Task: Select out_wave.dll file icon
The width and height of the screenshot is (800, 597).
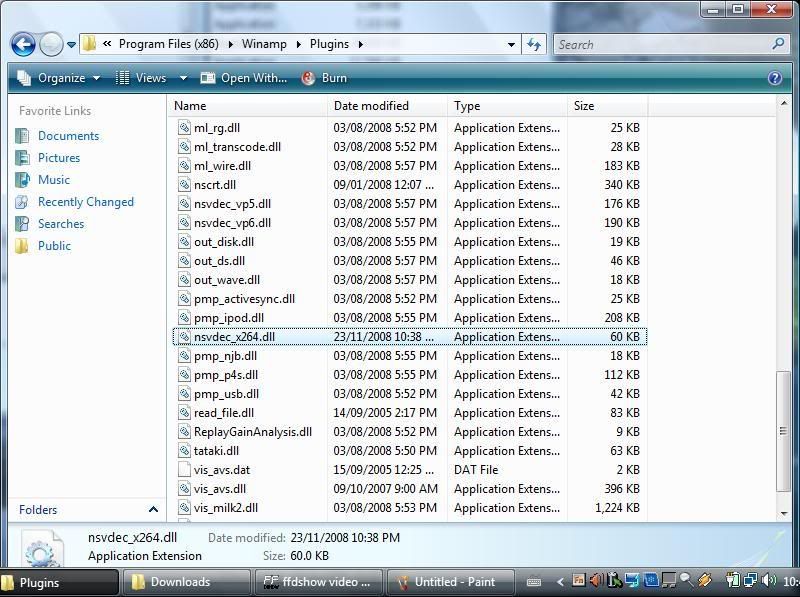Action: [184, 280]
